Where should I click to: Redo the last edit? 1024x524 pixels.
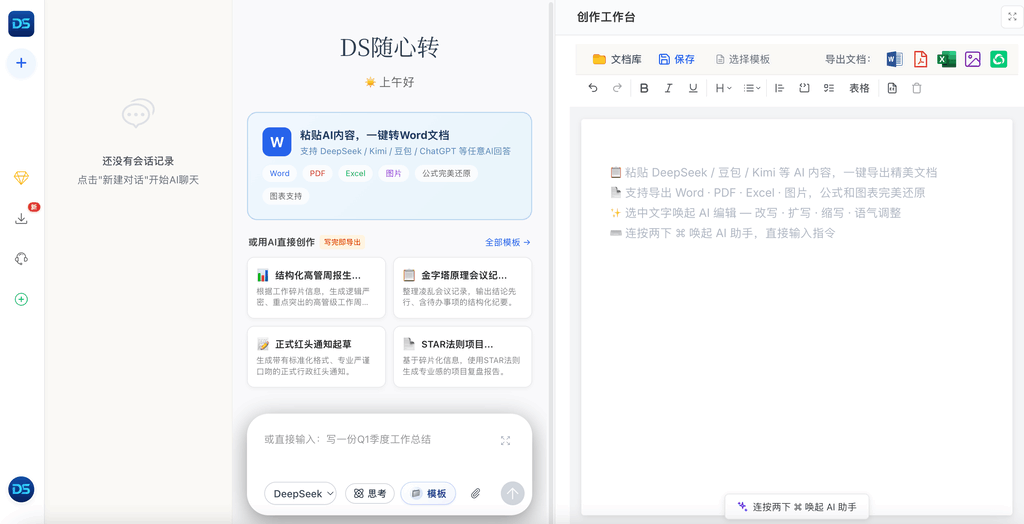(616, 88)
